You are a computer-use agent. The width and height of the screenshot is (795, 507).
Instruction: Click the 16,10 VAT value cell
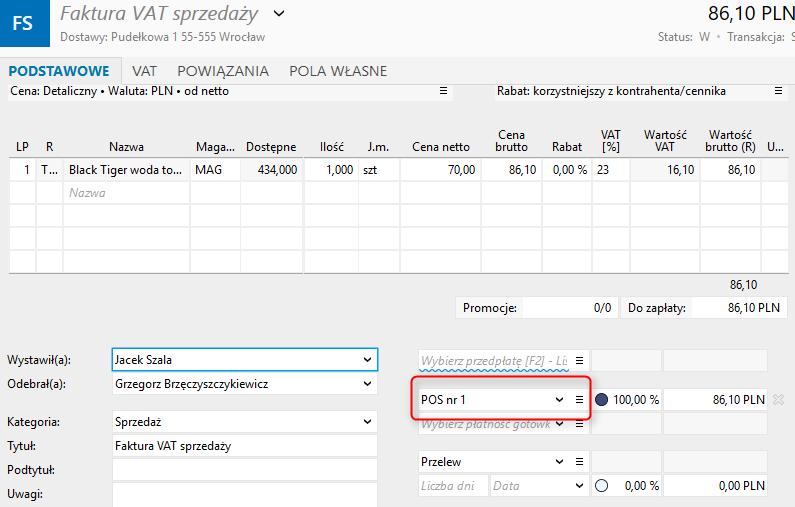[665, 170]
